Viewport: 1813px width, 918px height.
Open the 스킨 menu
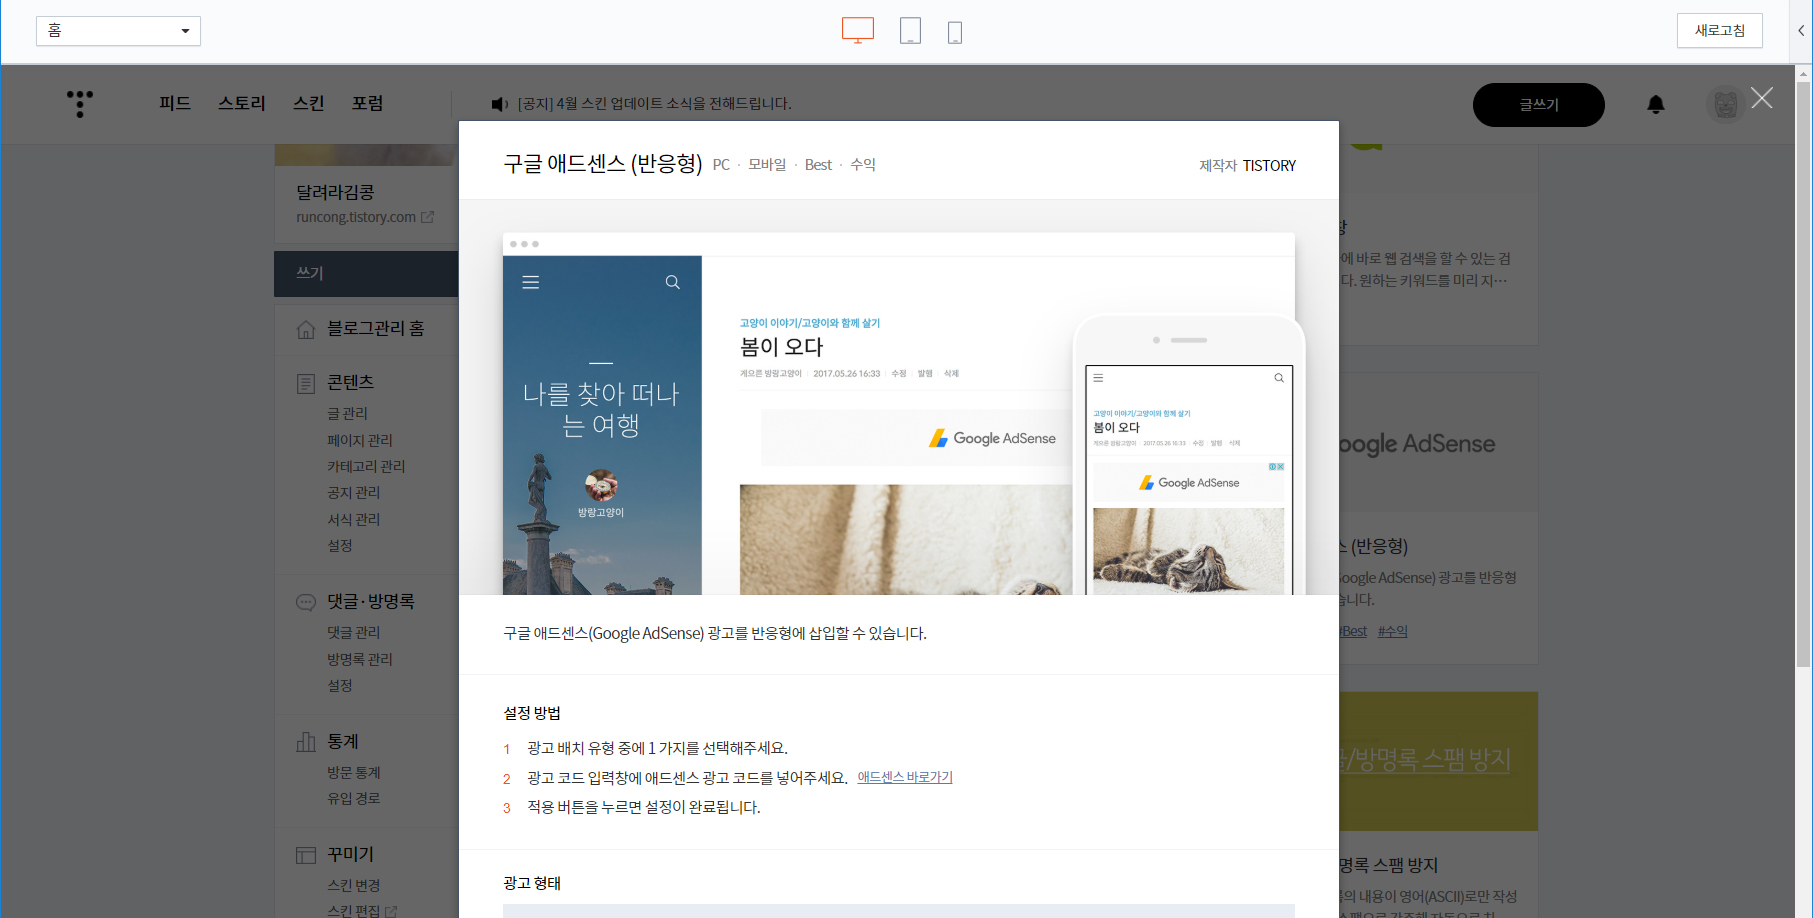pyautogui.click(x=309, y=103)
